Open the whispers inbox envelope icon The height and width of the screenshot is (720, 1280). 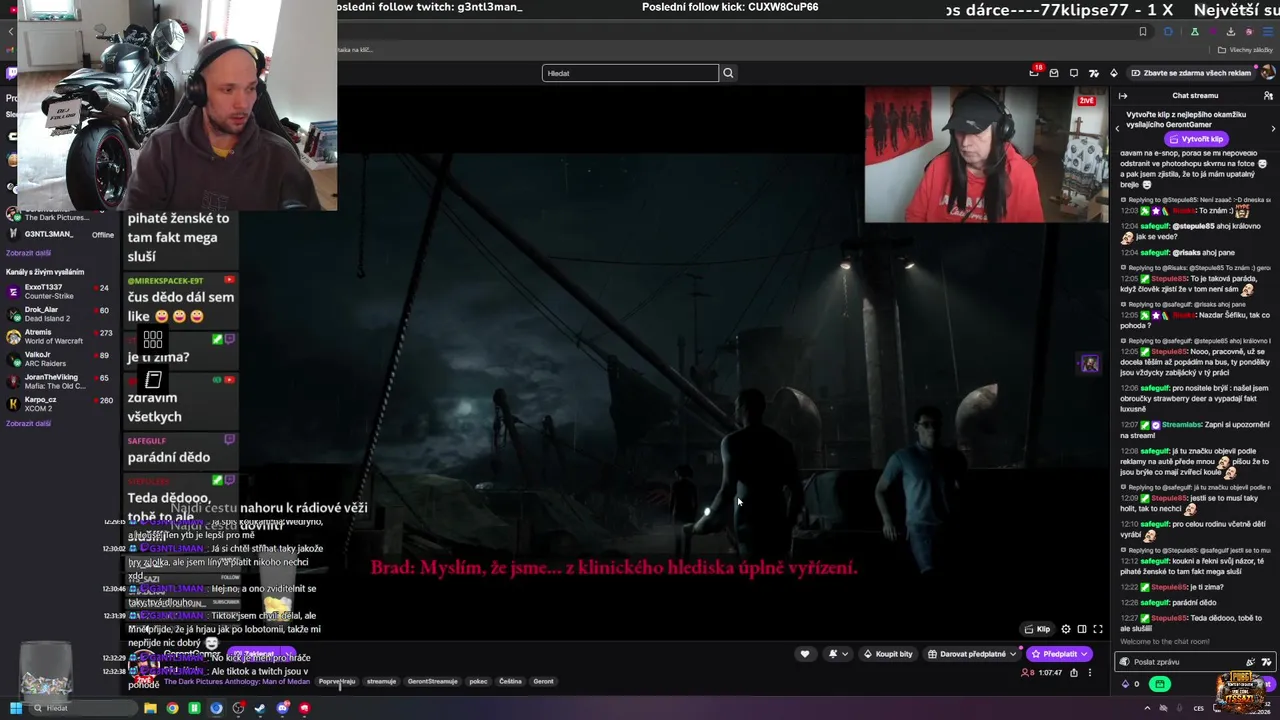1054,73
